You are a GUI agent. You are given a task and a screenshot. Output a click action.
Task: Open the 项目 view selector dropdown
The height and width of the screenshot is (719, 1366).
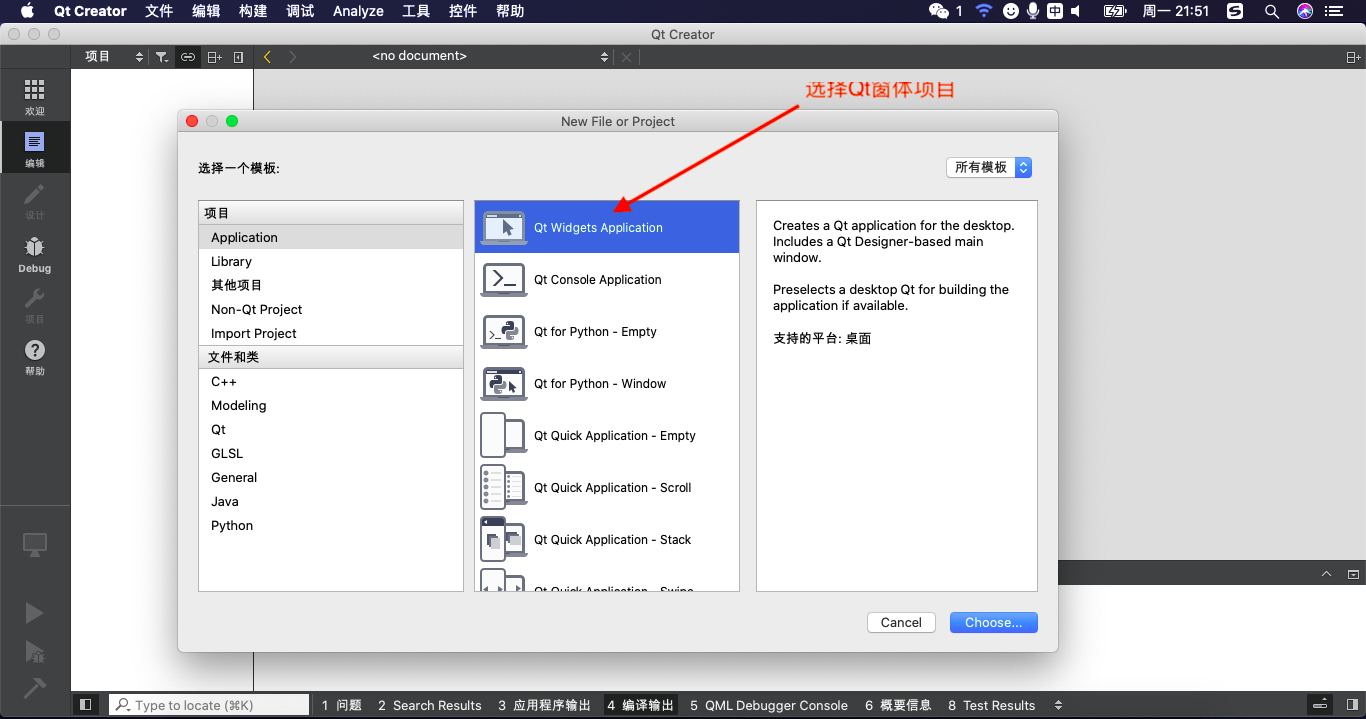(x=114, y=57)
